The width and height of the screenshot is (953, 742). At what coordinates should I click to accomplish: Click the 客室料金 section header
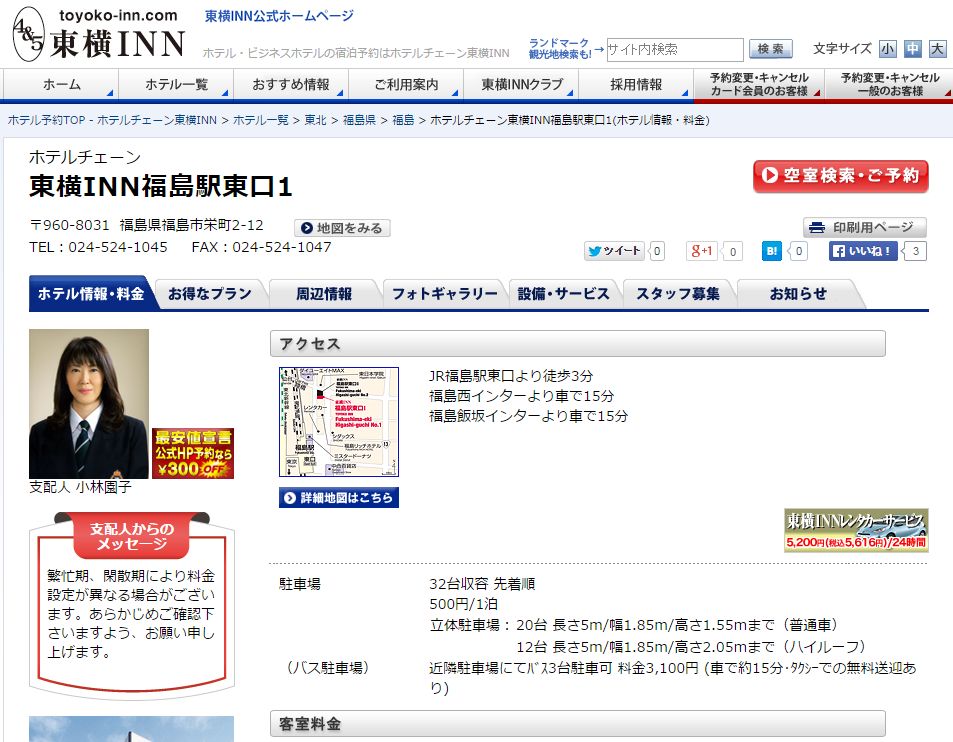tap(577, 724)
